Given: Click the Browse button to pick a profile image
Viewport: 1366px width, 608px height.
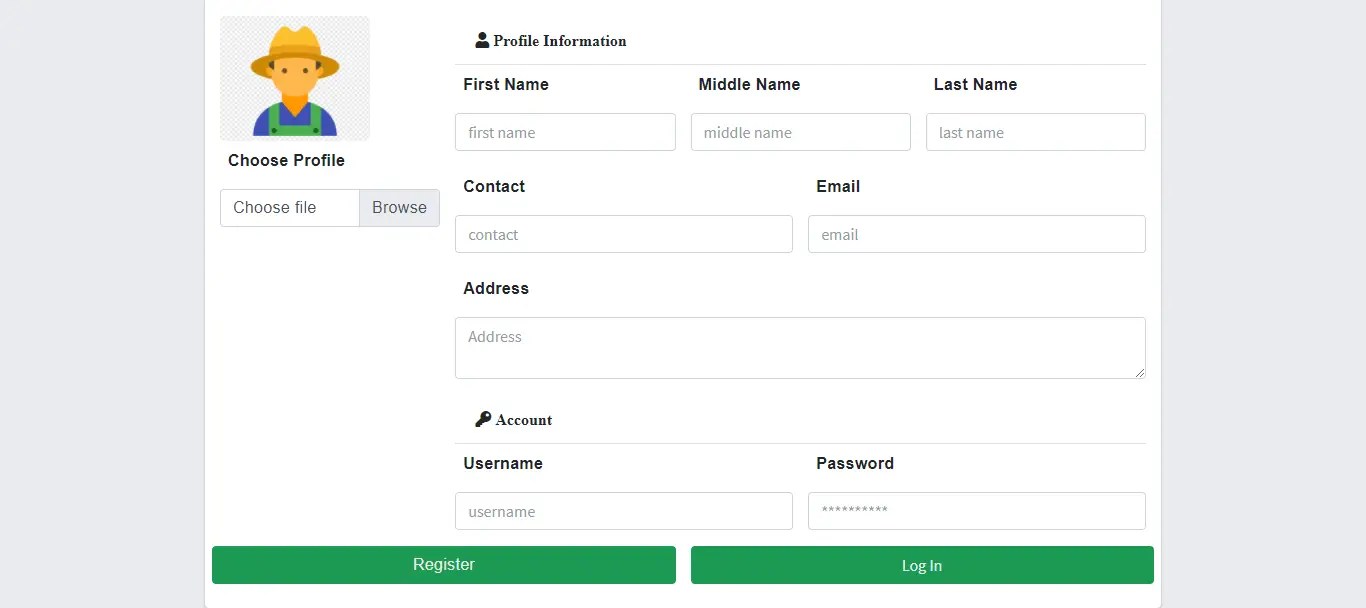Looking at the screenshot, I should pos(399,207).
